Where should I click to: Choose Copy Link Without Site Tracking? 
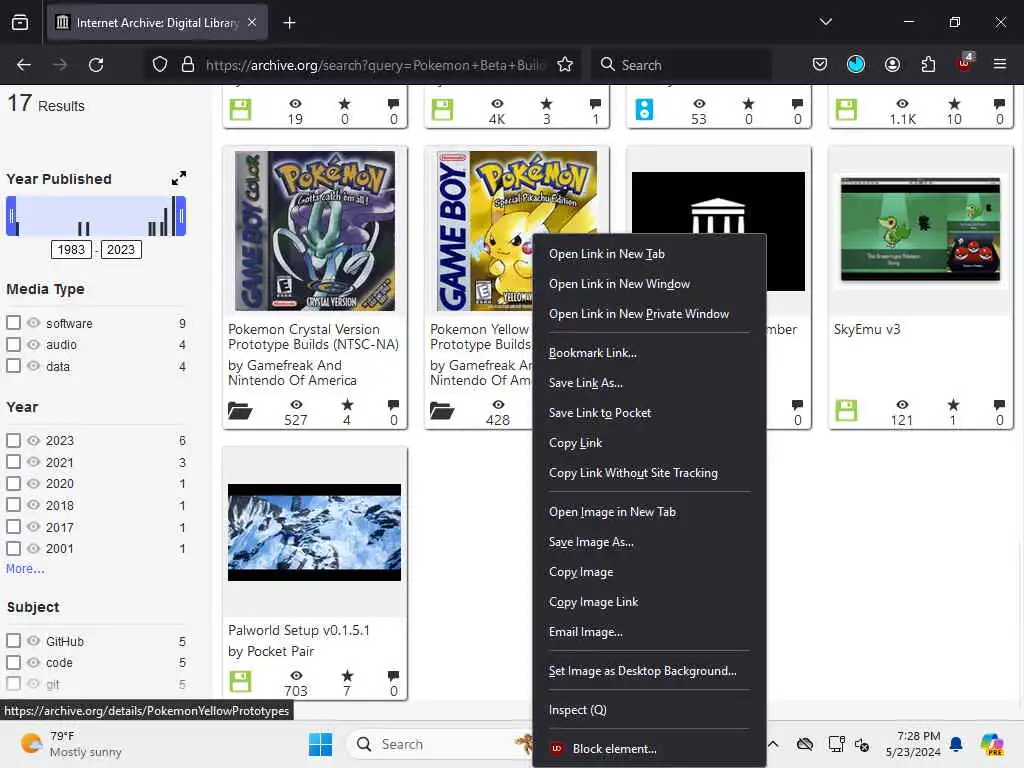[x=649, y=473]
